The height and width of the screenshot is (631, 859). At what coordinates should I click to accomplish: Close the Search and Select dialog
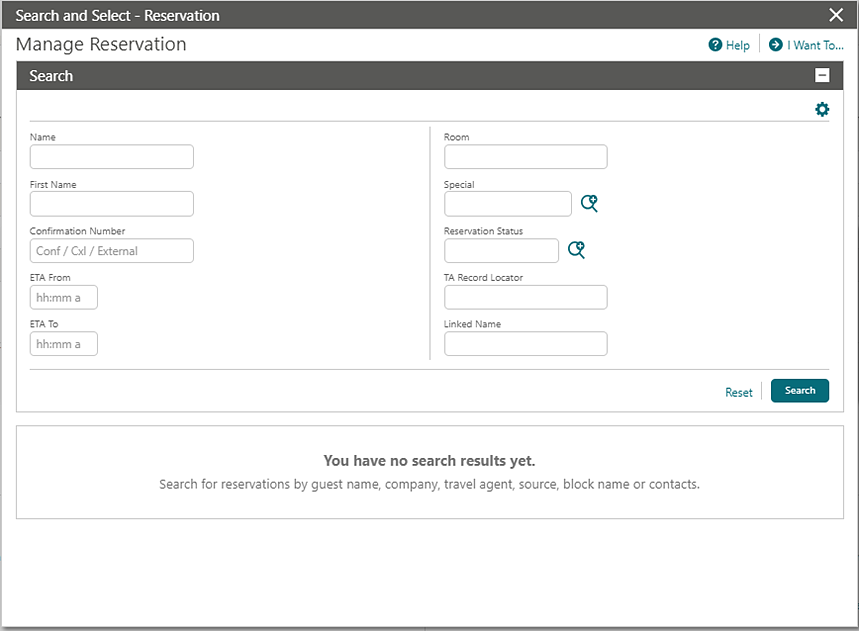837,15
